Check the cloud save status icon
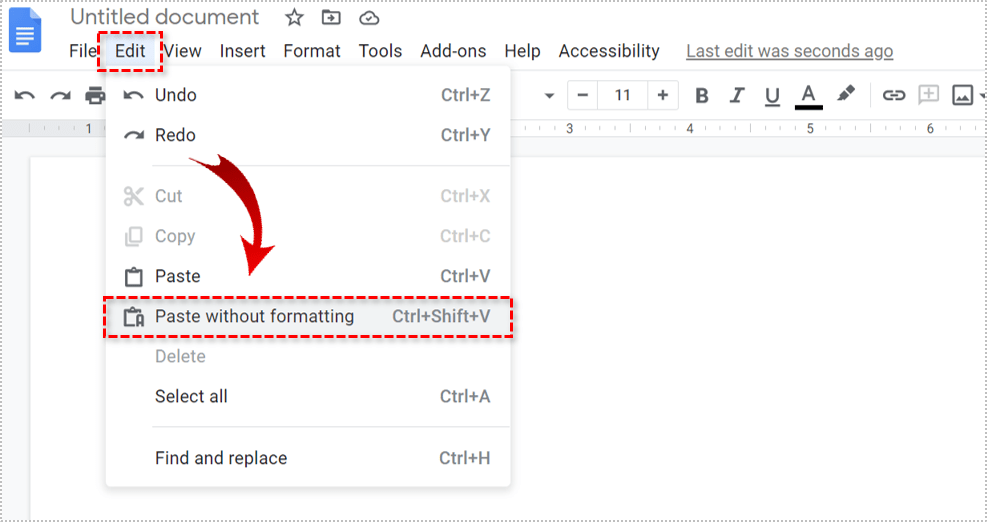Image resolution: width=987 pixels, height=522 pixels. point(369,18)
